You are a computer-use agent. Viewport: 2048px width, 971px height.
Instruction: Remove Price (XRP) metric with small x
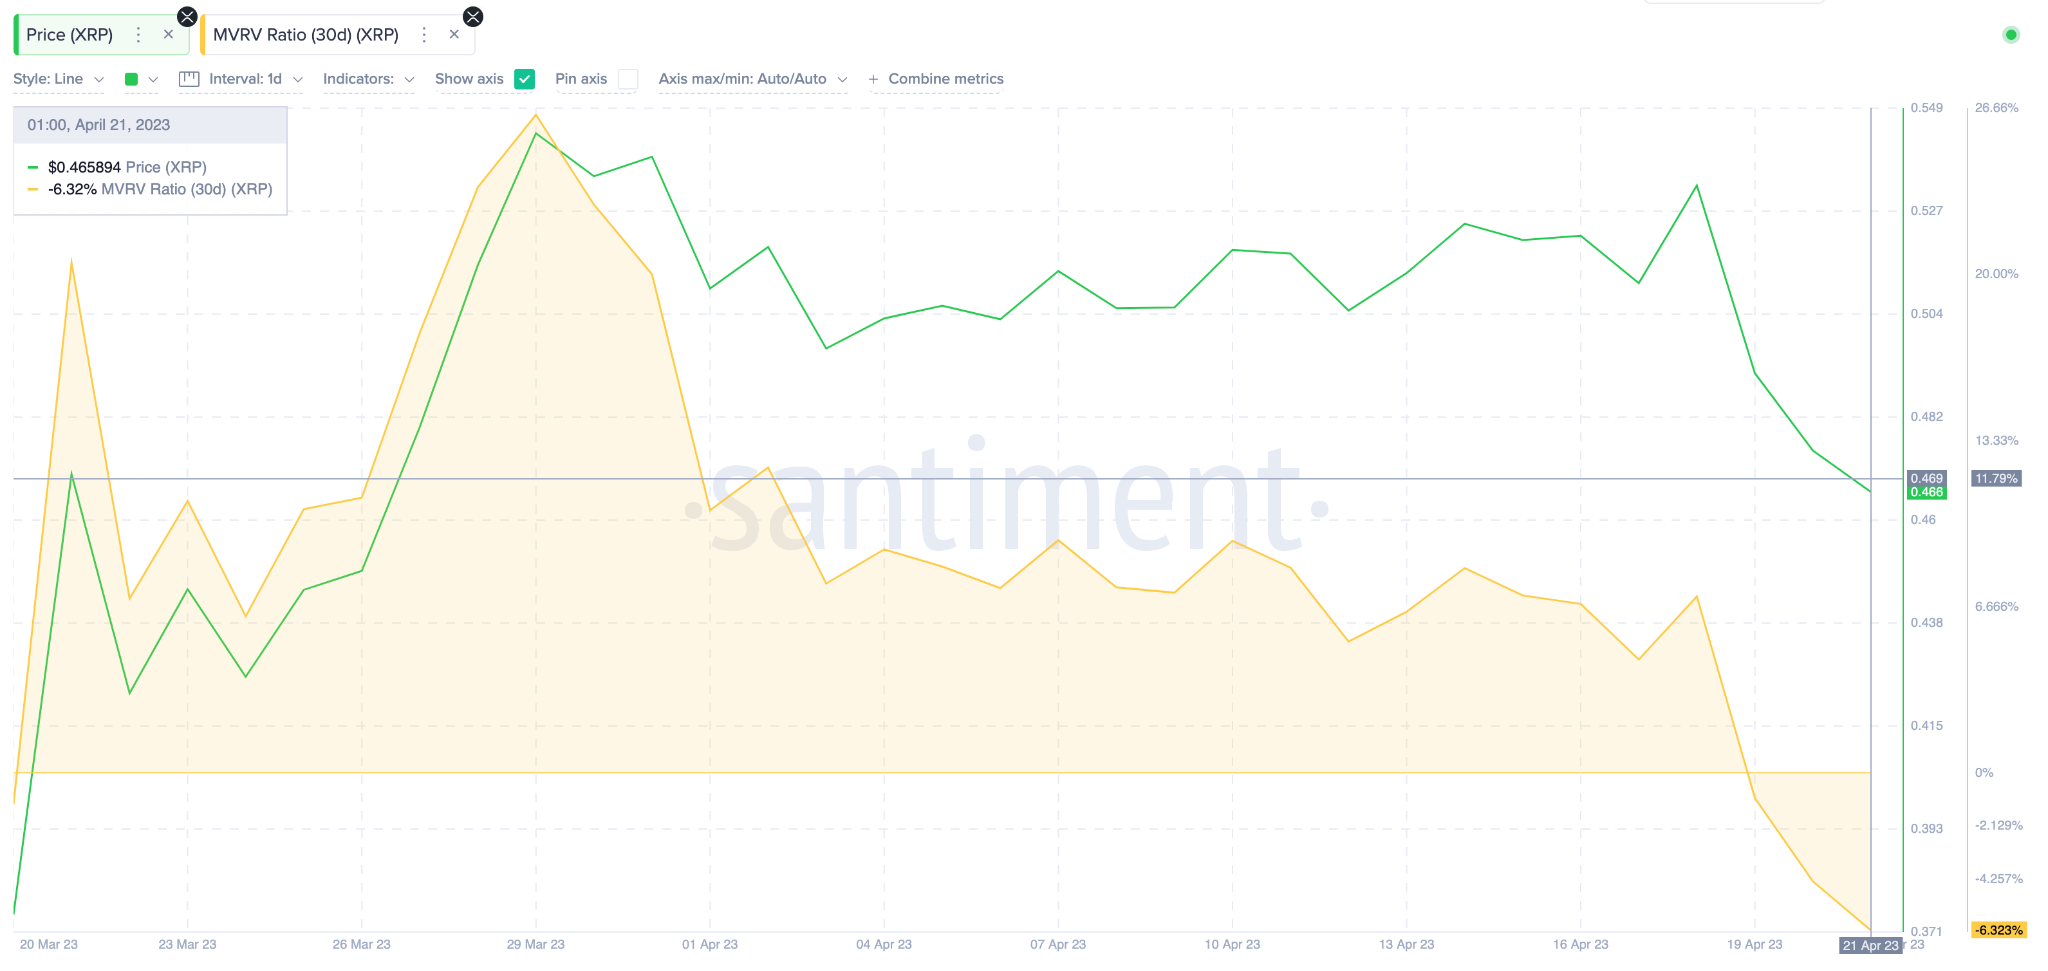(x=168, y=35)
